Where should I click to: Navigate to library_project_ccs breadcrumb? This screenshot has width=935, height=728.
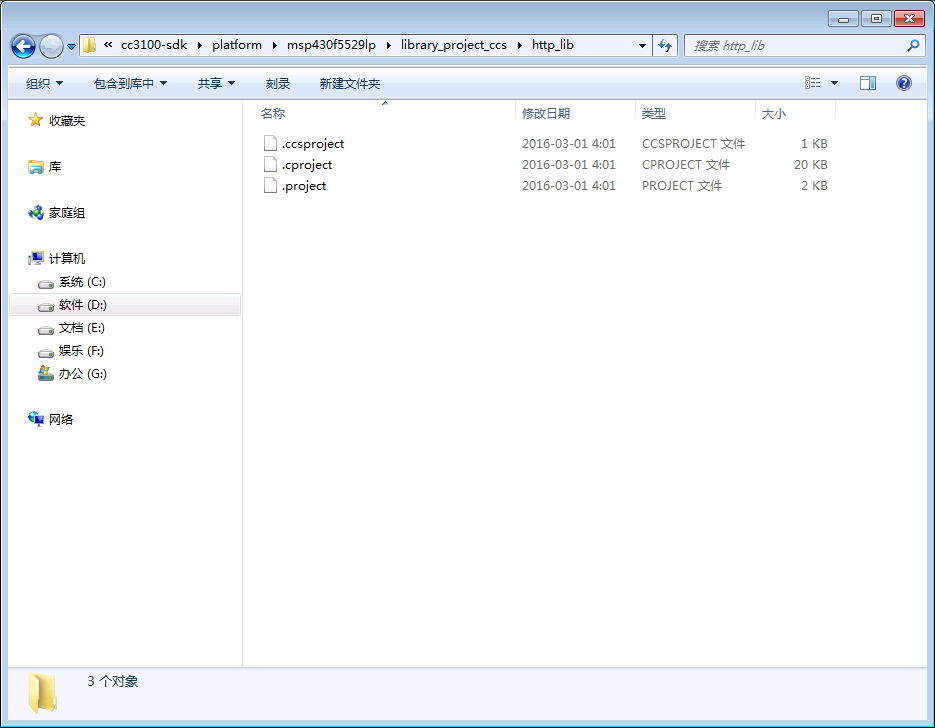coord(454,45)
